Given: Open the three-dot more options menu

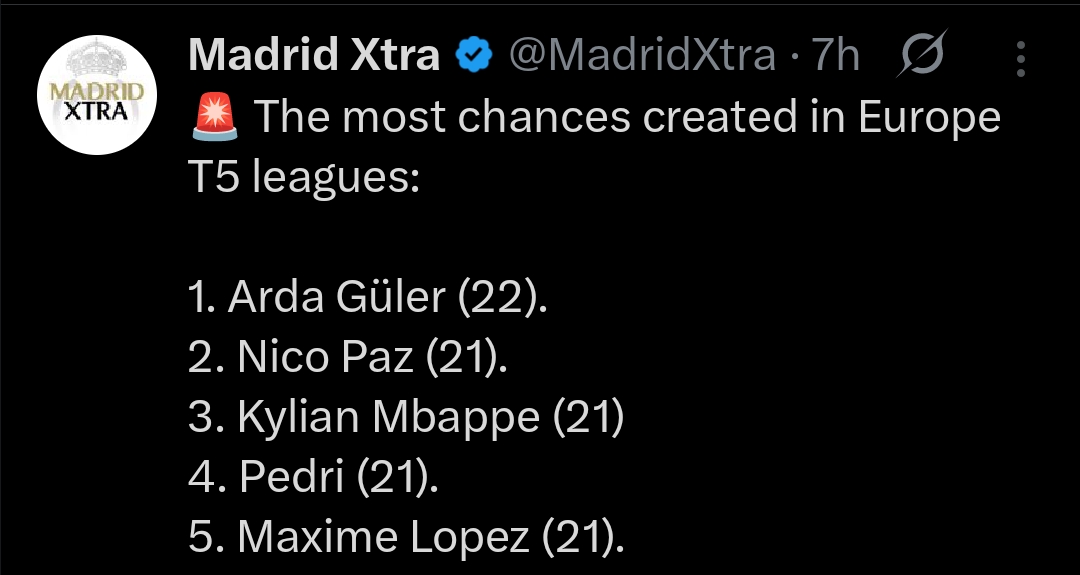Looking at the screenshot, I should coord(1020,58).
